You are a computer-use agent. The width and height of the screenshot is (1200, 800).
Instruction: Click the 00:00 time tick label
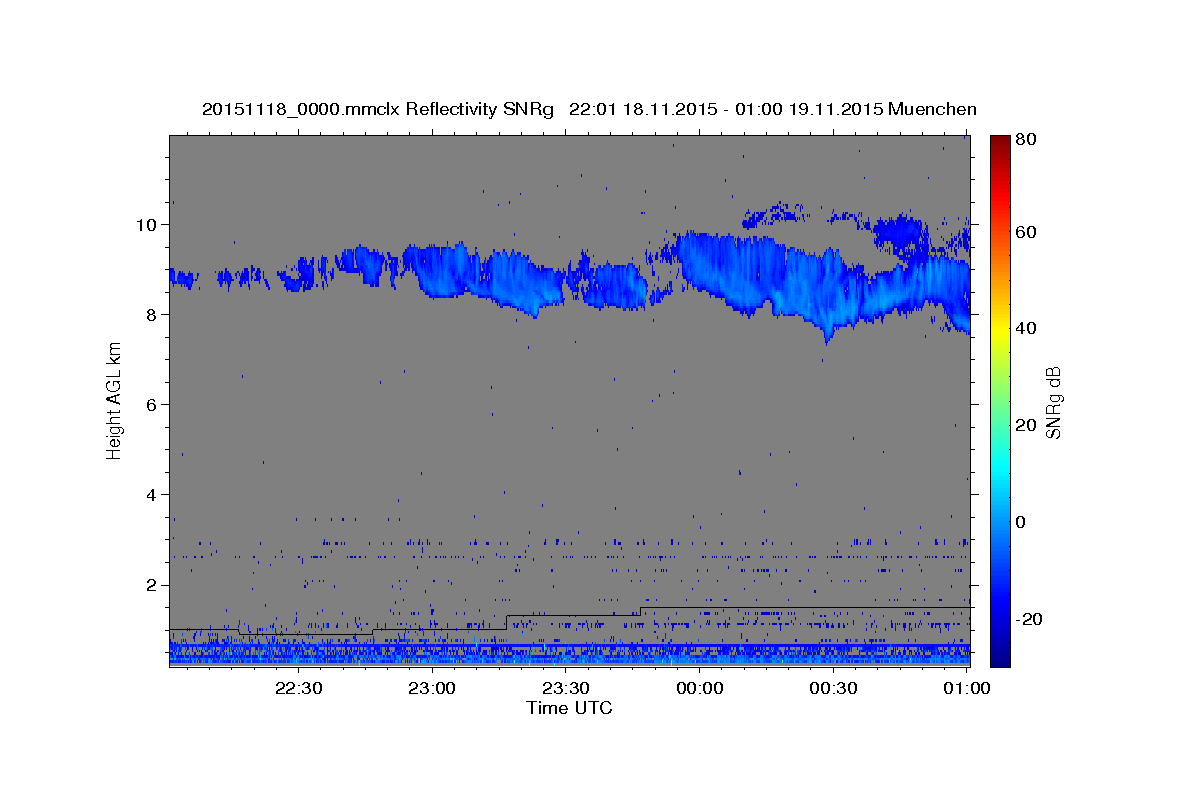coord(700,689)
